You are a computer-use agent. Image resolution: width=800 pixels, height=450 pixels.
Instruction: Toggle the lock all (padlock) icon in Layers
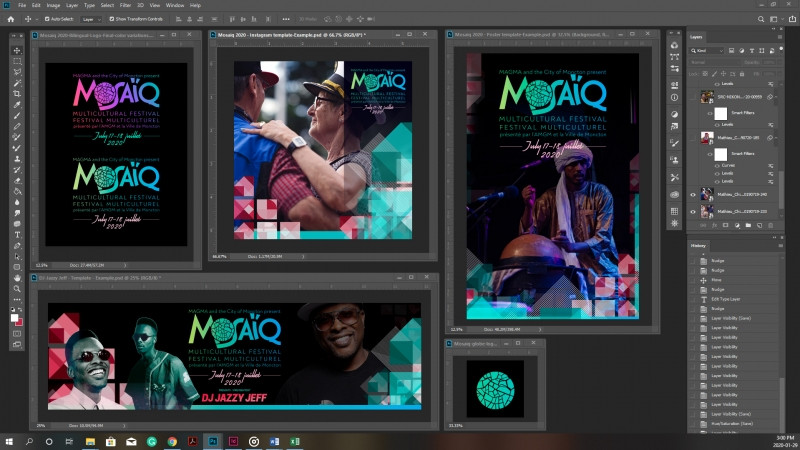(x=742, y=73)
